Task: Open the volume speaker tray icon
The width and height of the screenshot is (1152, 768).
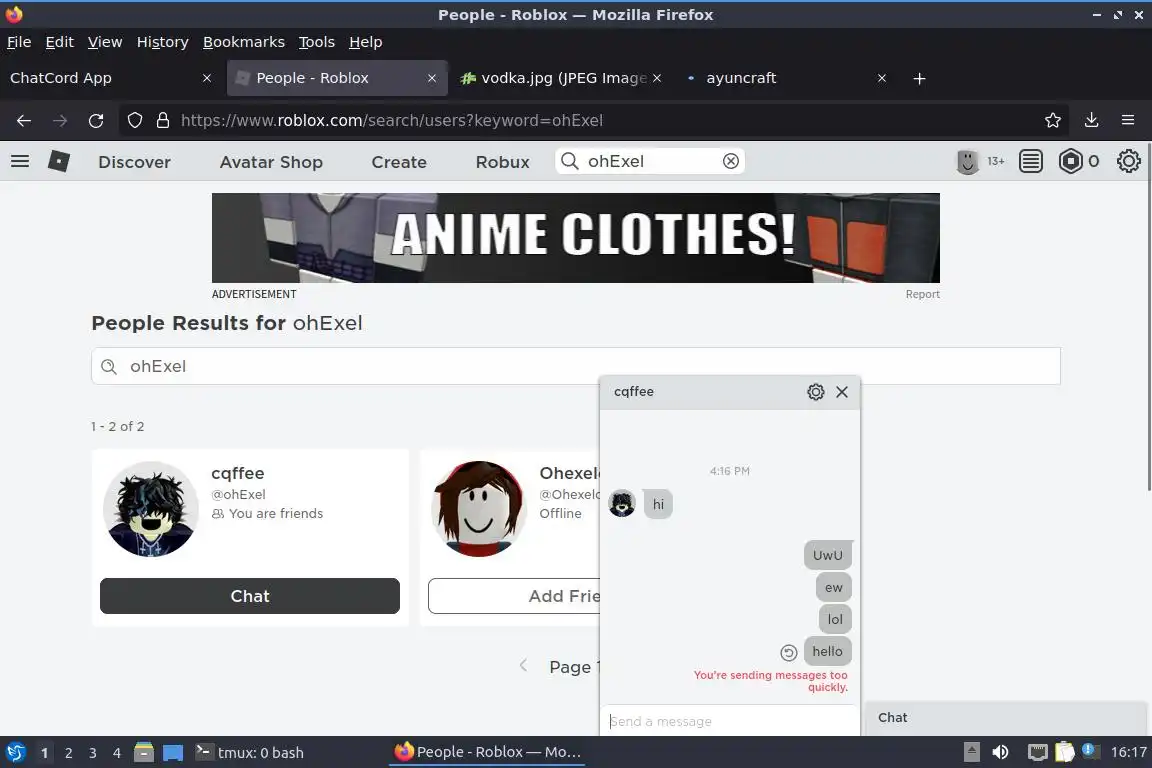Action: point(1000,752)
